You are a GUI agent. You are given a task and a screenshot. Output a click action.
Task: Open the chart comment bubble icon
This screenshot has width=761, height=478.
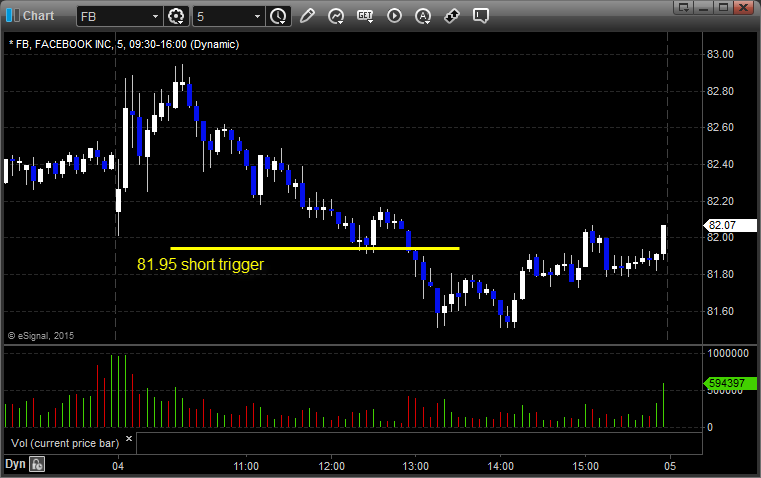click(480, 16)
